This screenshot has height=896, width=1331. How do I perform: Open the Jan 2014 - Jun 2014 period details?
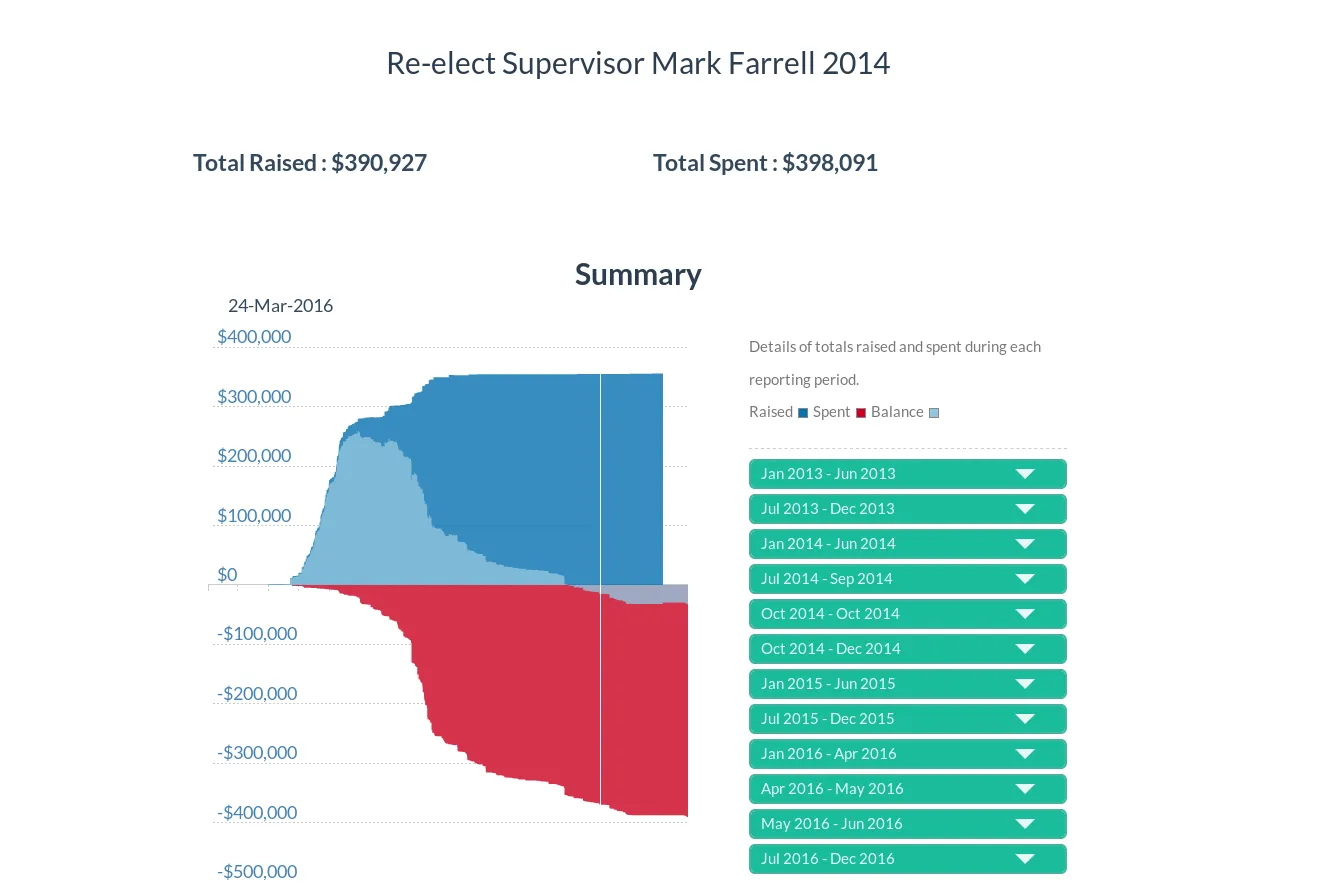tap(906, 543)
